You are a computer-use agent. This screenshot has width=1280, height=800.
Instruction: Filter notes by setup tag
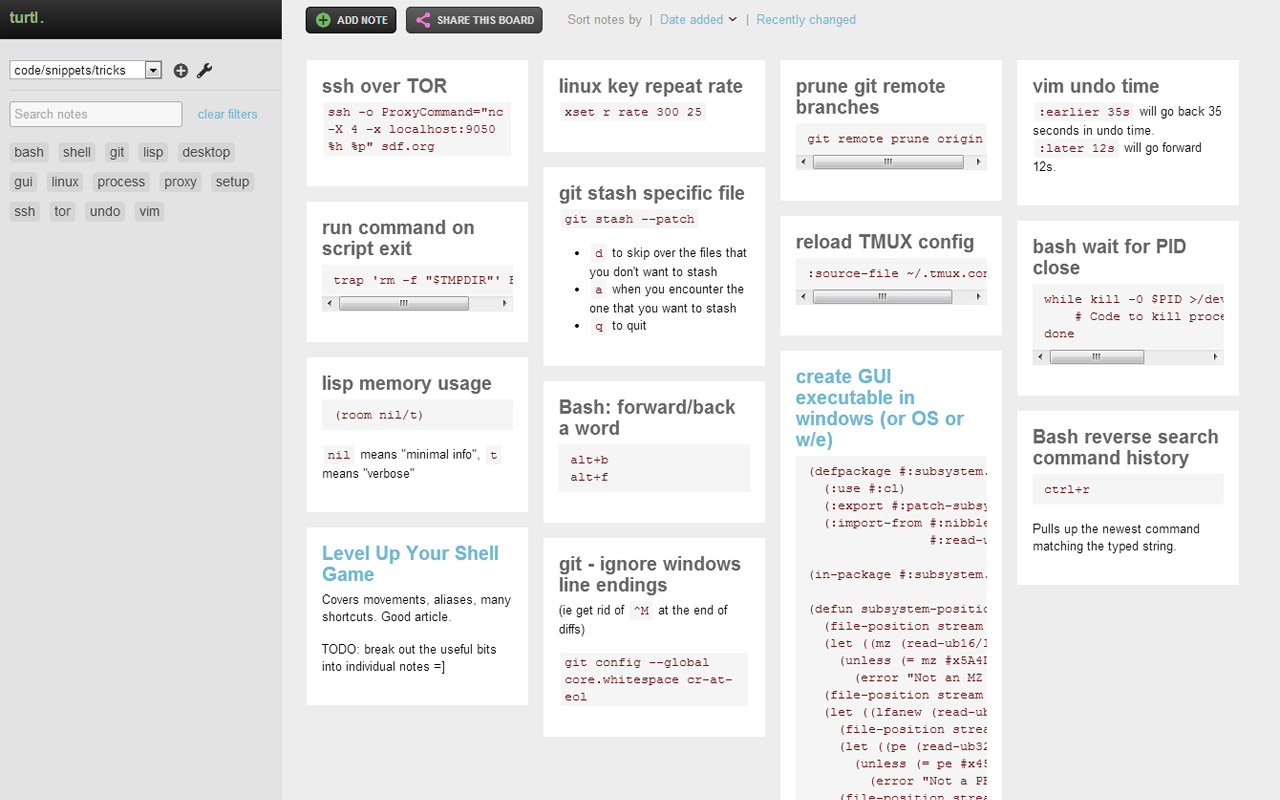232,182
